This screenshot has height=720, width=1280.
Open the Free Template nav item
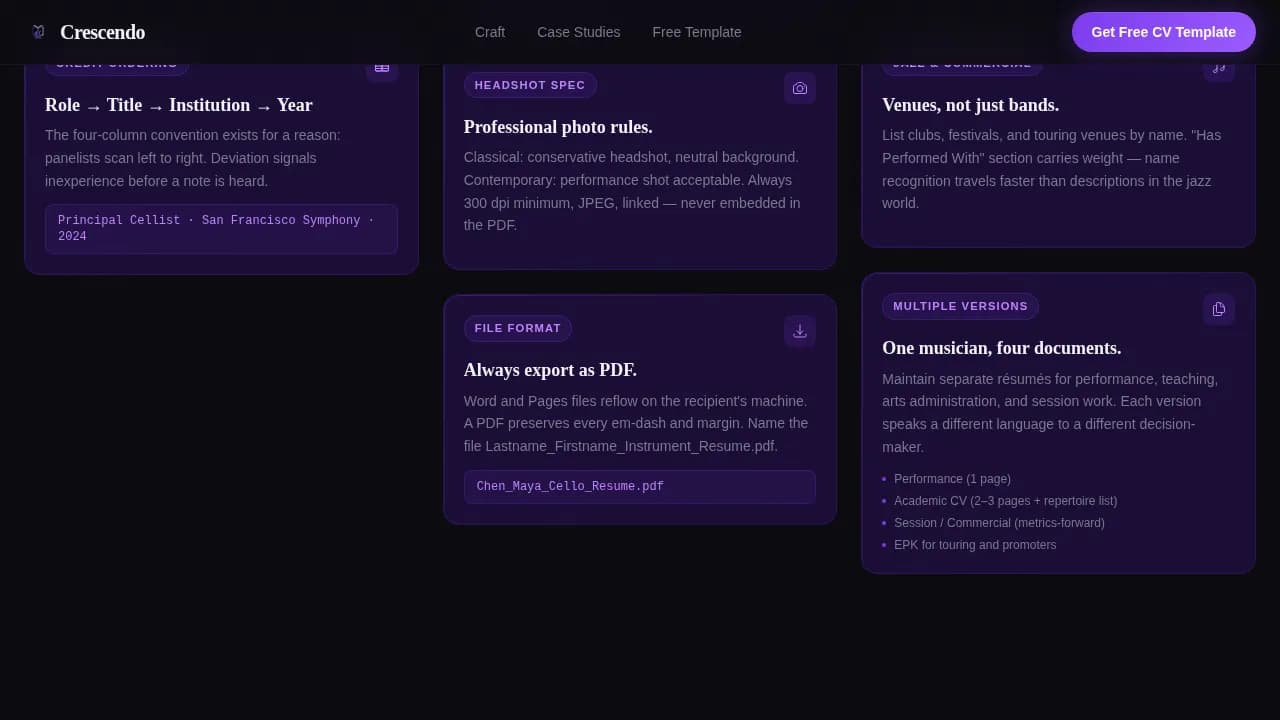(x=697, y=32)
